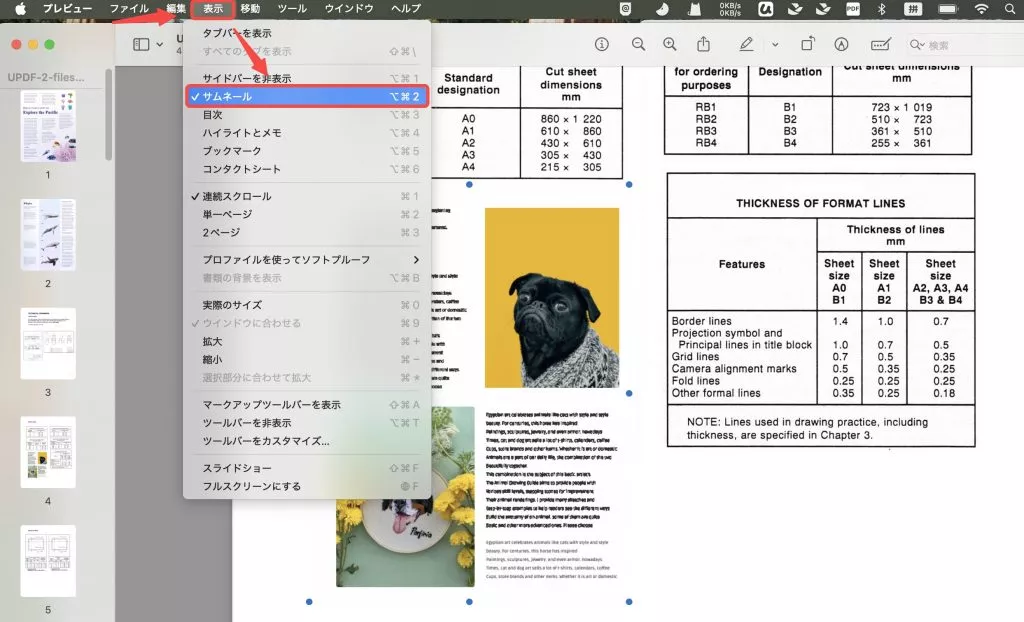Screen dimensions: 1024x622
Task: Open the ヘルプ menu
Action: 406,8
